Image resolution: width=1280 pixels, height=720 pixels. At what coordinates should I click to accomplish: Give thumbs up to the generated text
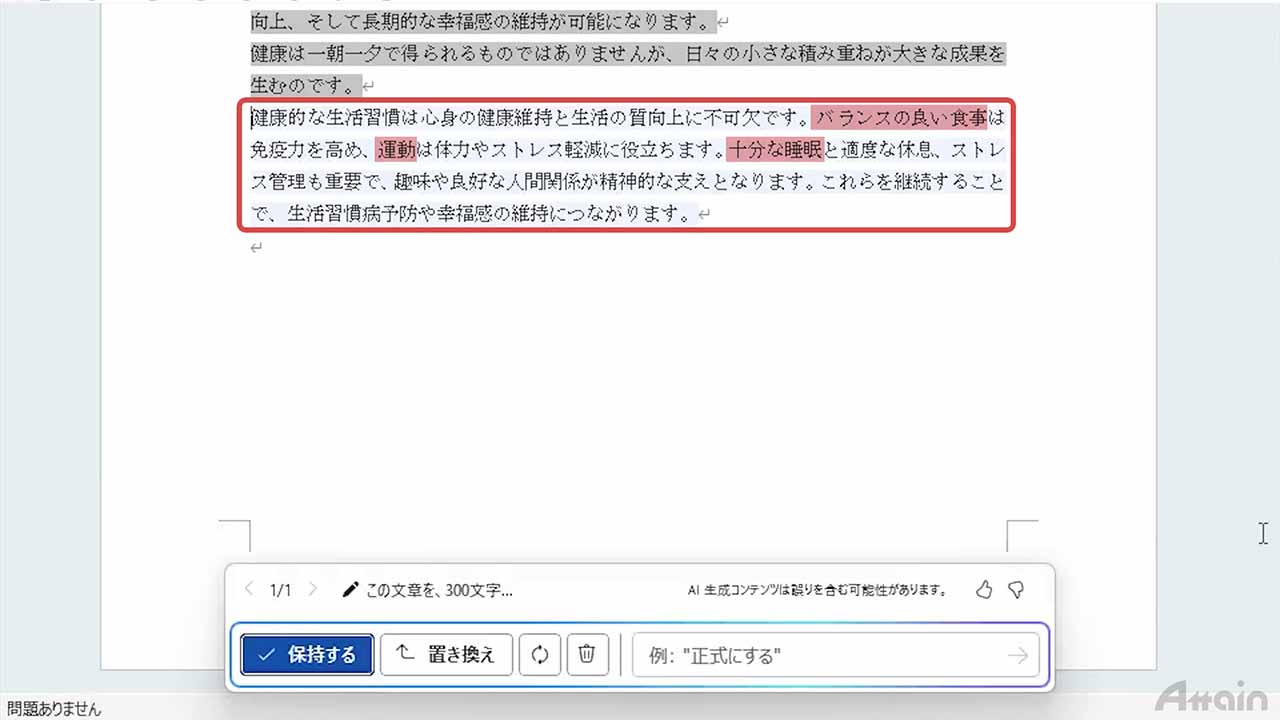pos(984,590)
